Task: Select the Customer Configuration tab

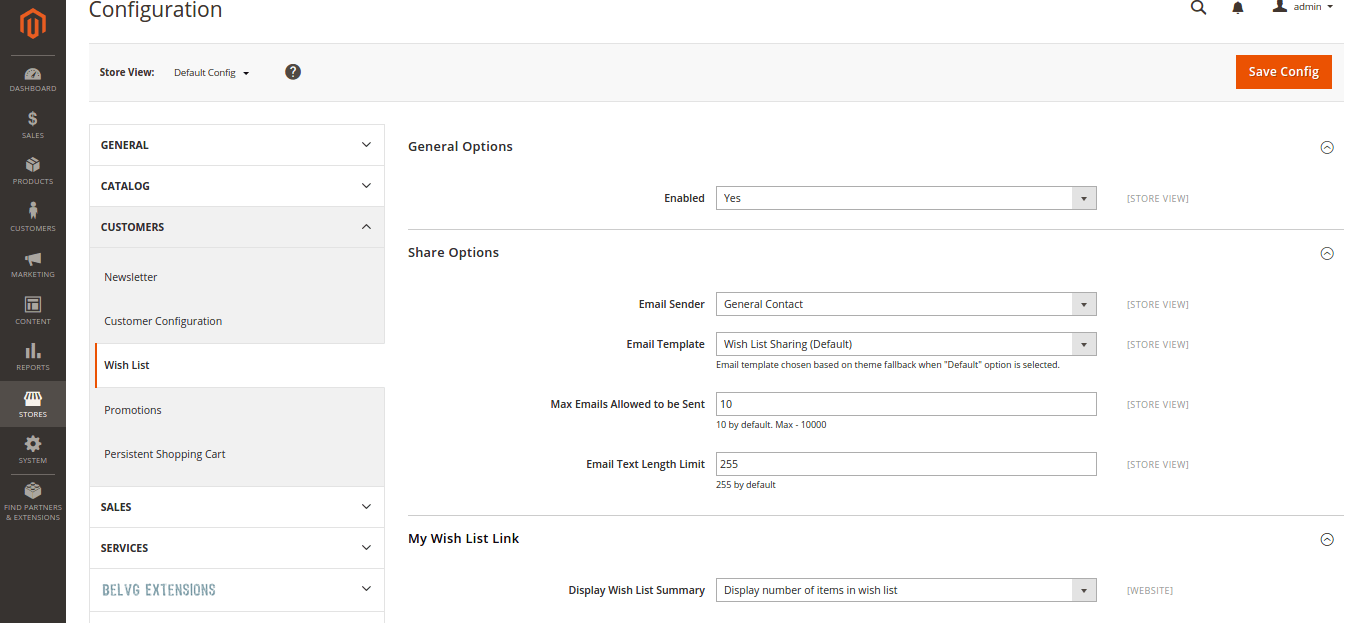Action: (163, 321)
